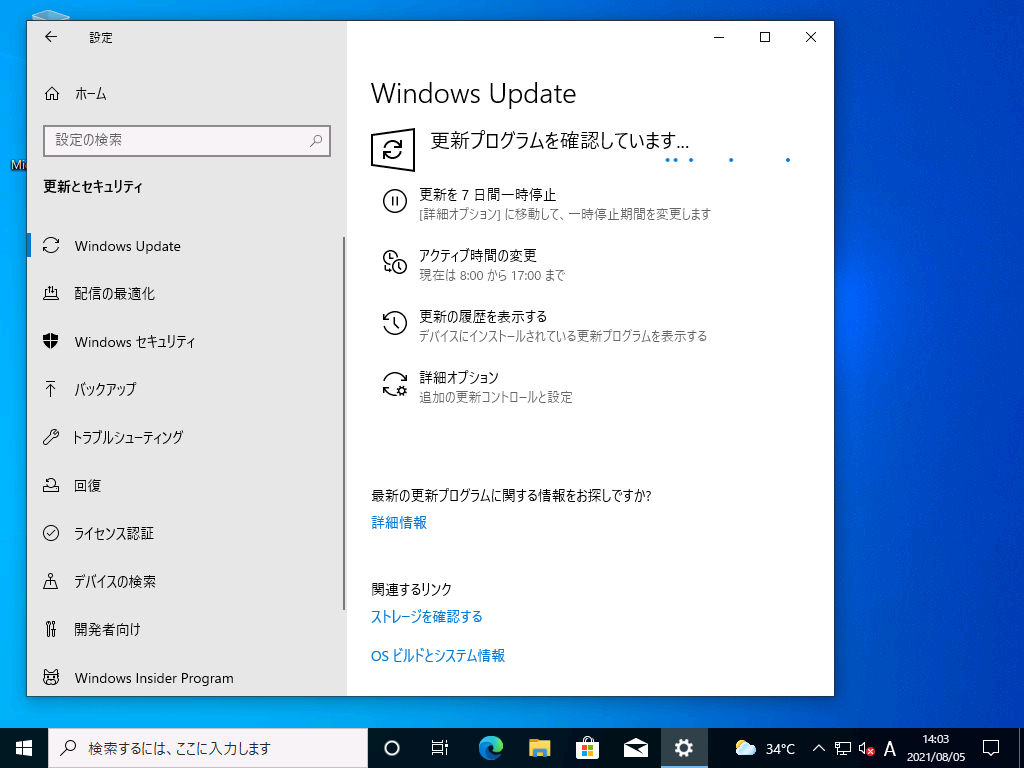Click the update history clock icon

point(394,323)
